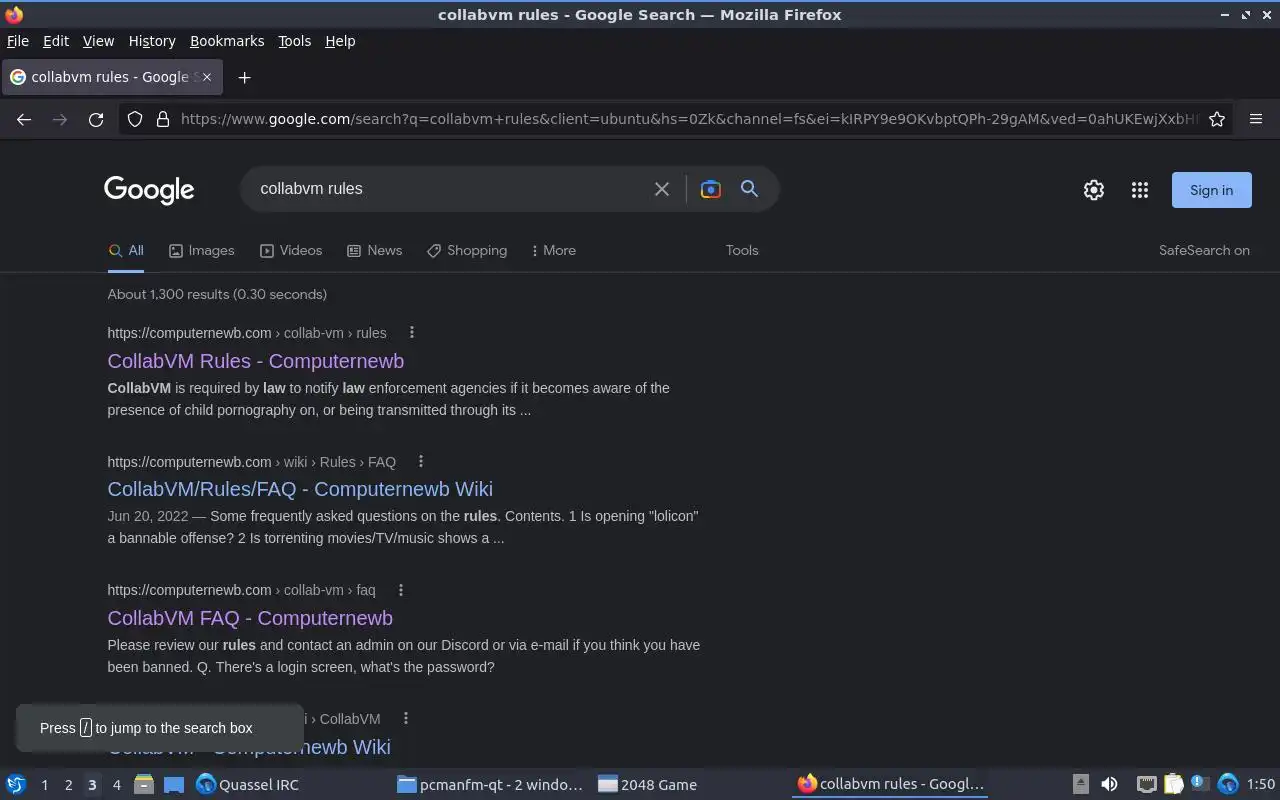
Task: Close the collabvm rules tab
Action: tap(206, 77)
